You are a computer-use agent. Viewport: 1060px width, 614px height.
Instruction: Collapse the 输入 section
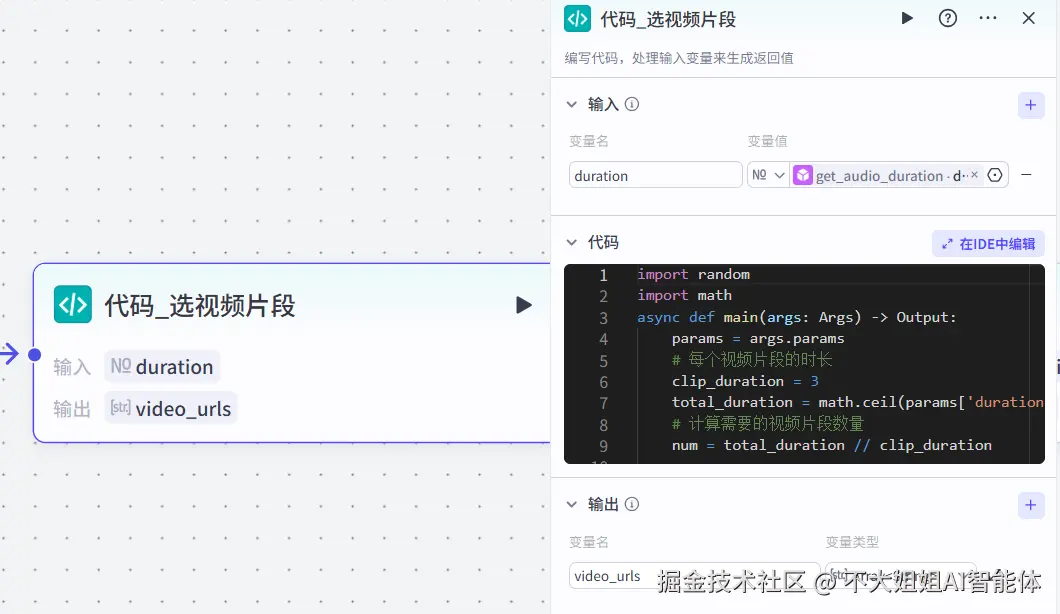point(571,104)
